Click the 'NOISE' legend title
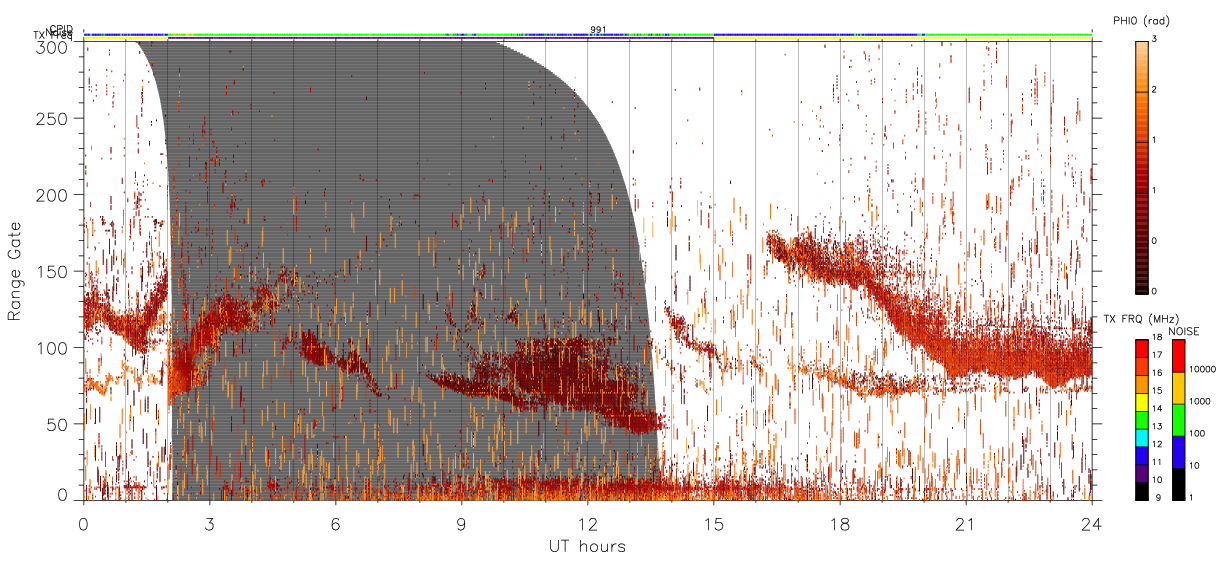Viewport: 1228px width, 567px height. pos(1184,330)
